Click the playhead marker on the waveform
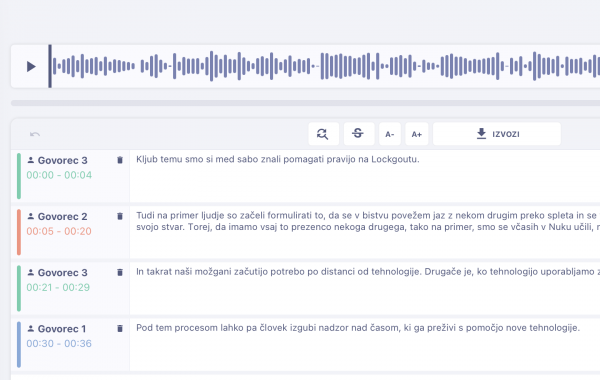 point(50,66)
